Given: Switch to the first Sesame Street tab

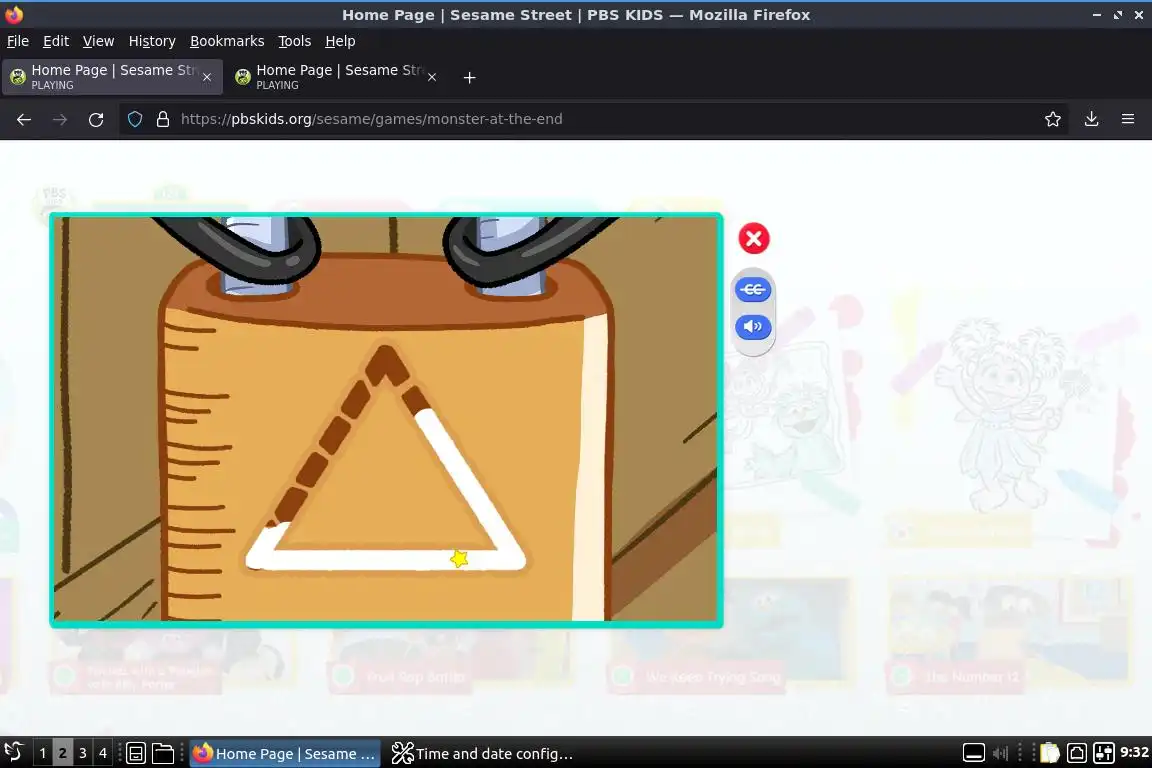Looking at the screenshot, I should tap(112, 77).
